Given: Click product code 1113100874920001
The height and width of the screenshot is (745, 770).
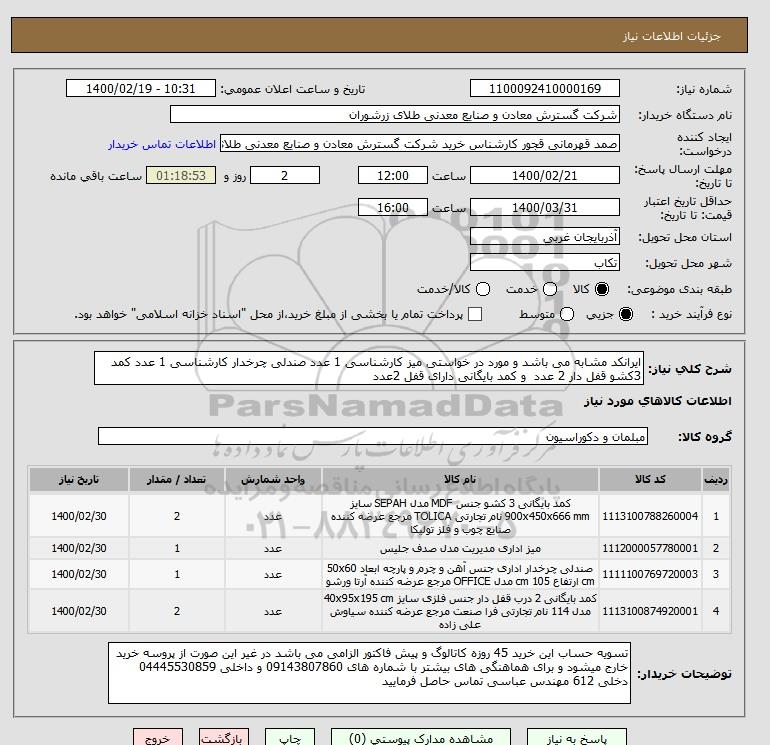Looking at the screenshot, I should [650, 611].
